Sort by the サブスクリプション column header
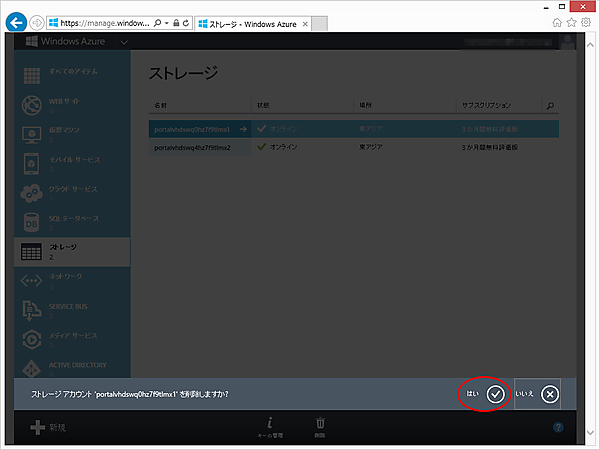The image size is (600, 450). coord(486,105)
